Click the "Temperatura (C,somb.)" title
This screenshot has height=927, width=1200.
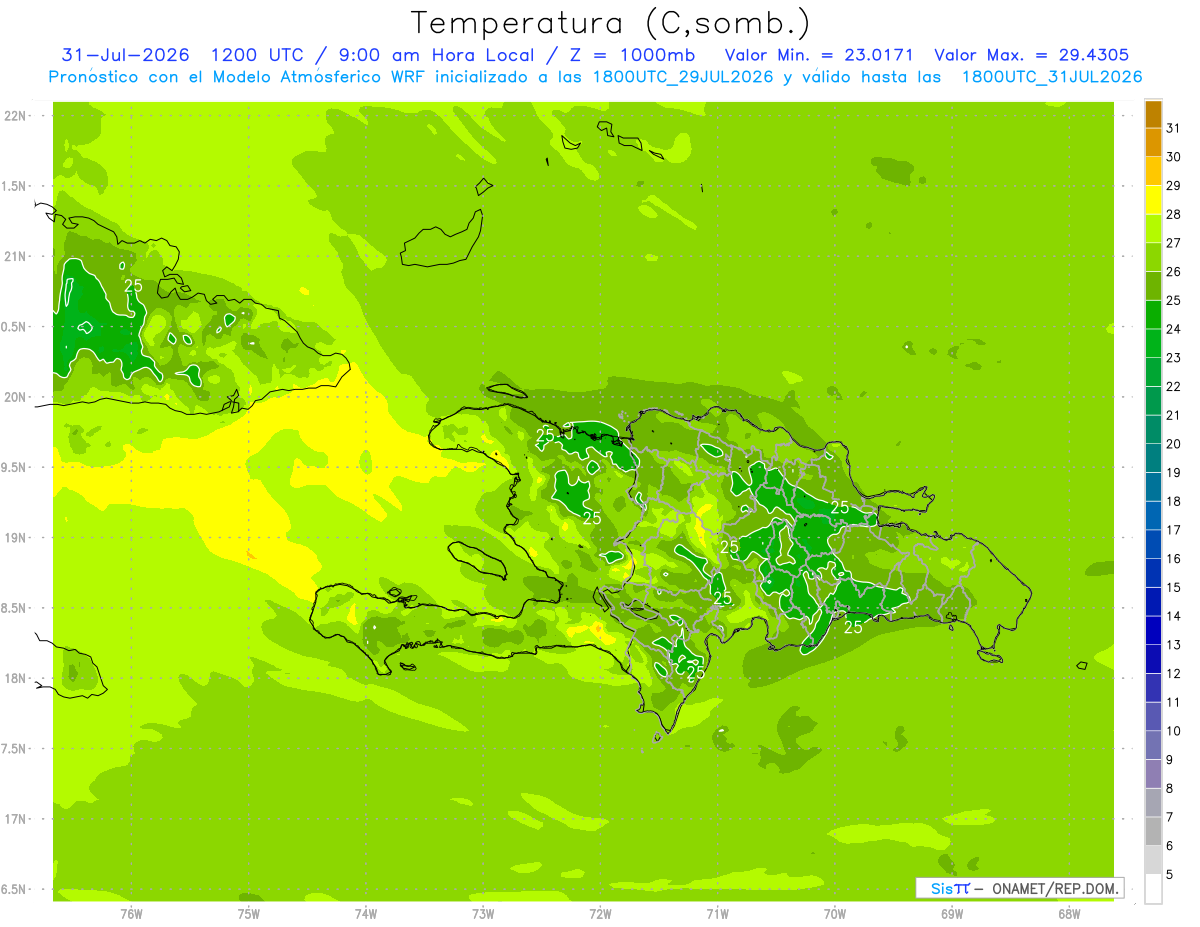click(x=610, y=23)
